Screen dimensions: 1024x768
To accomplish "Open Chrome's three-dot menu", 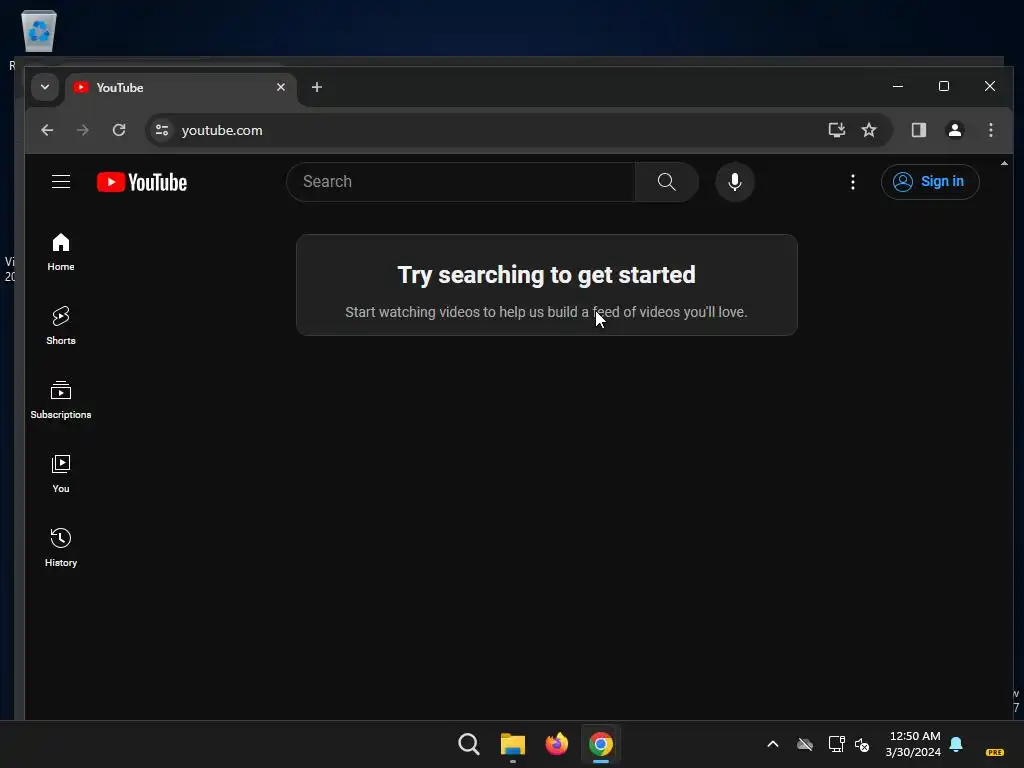I will tap(991, 130).
